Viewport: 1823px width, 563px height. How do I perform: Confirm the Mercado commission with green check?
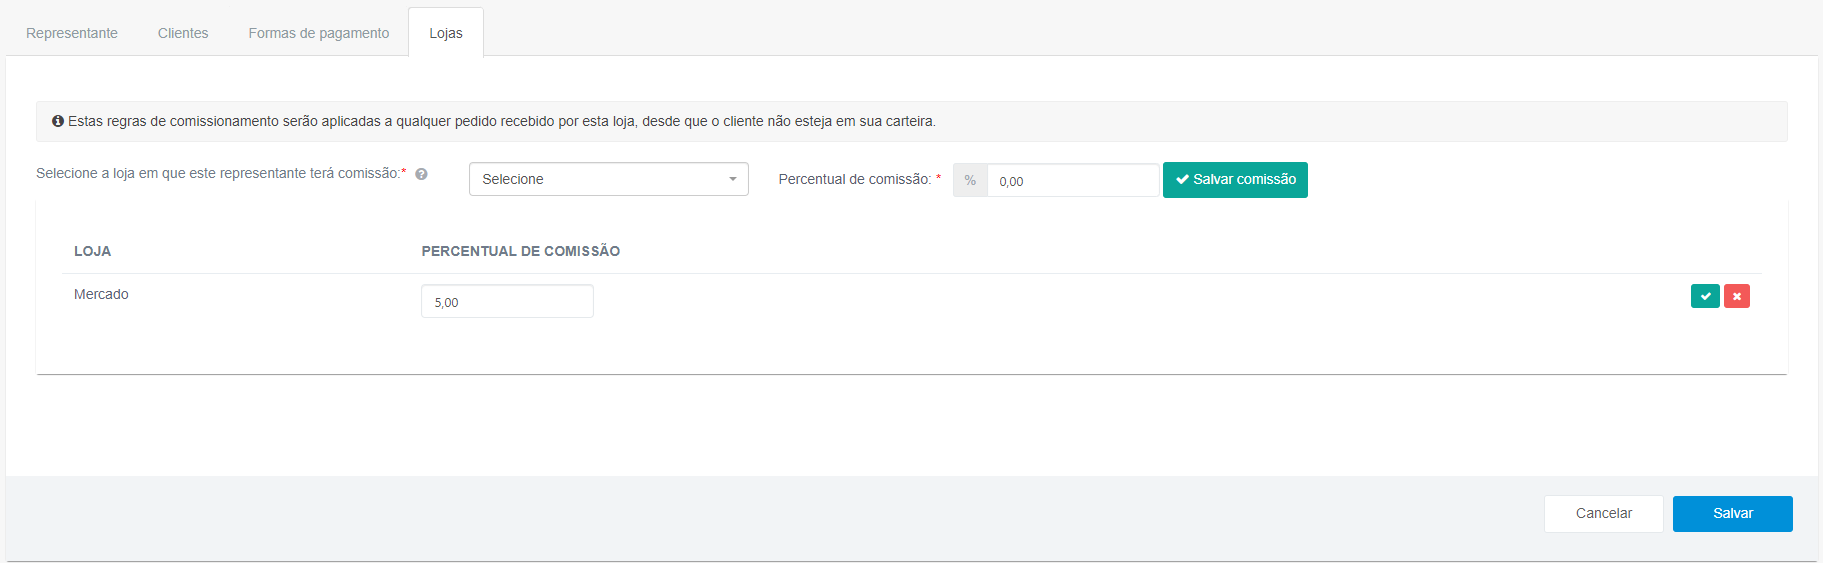click(1705, 296)
